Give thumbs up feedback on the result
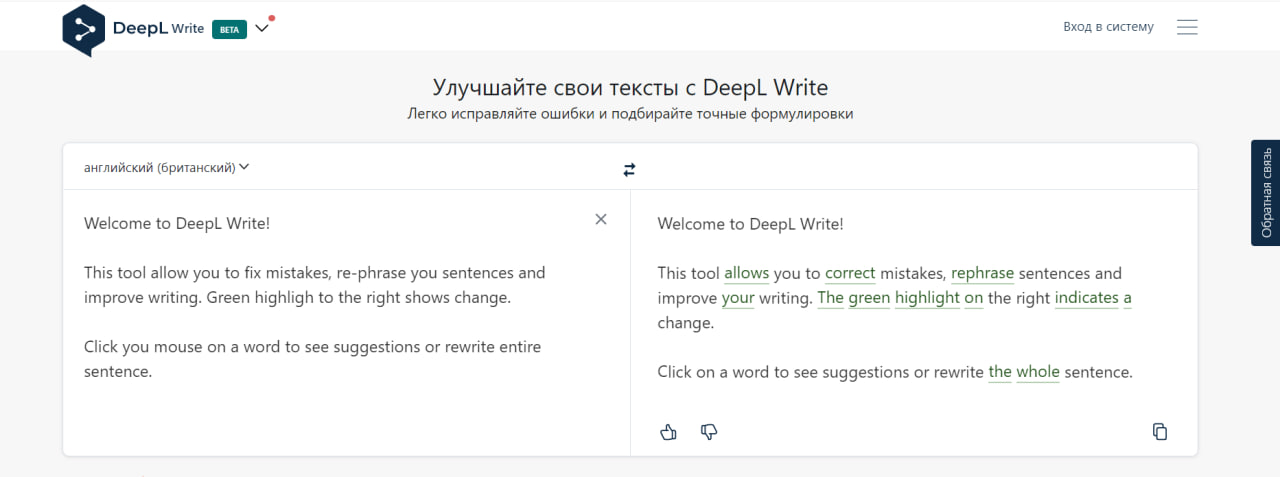The height and width of the screenshot is (477, 1280). pos(669,432)
